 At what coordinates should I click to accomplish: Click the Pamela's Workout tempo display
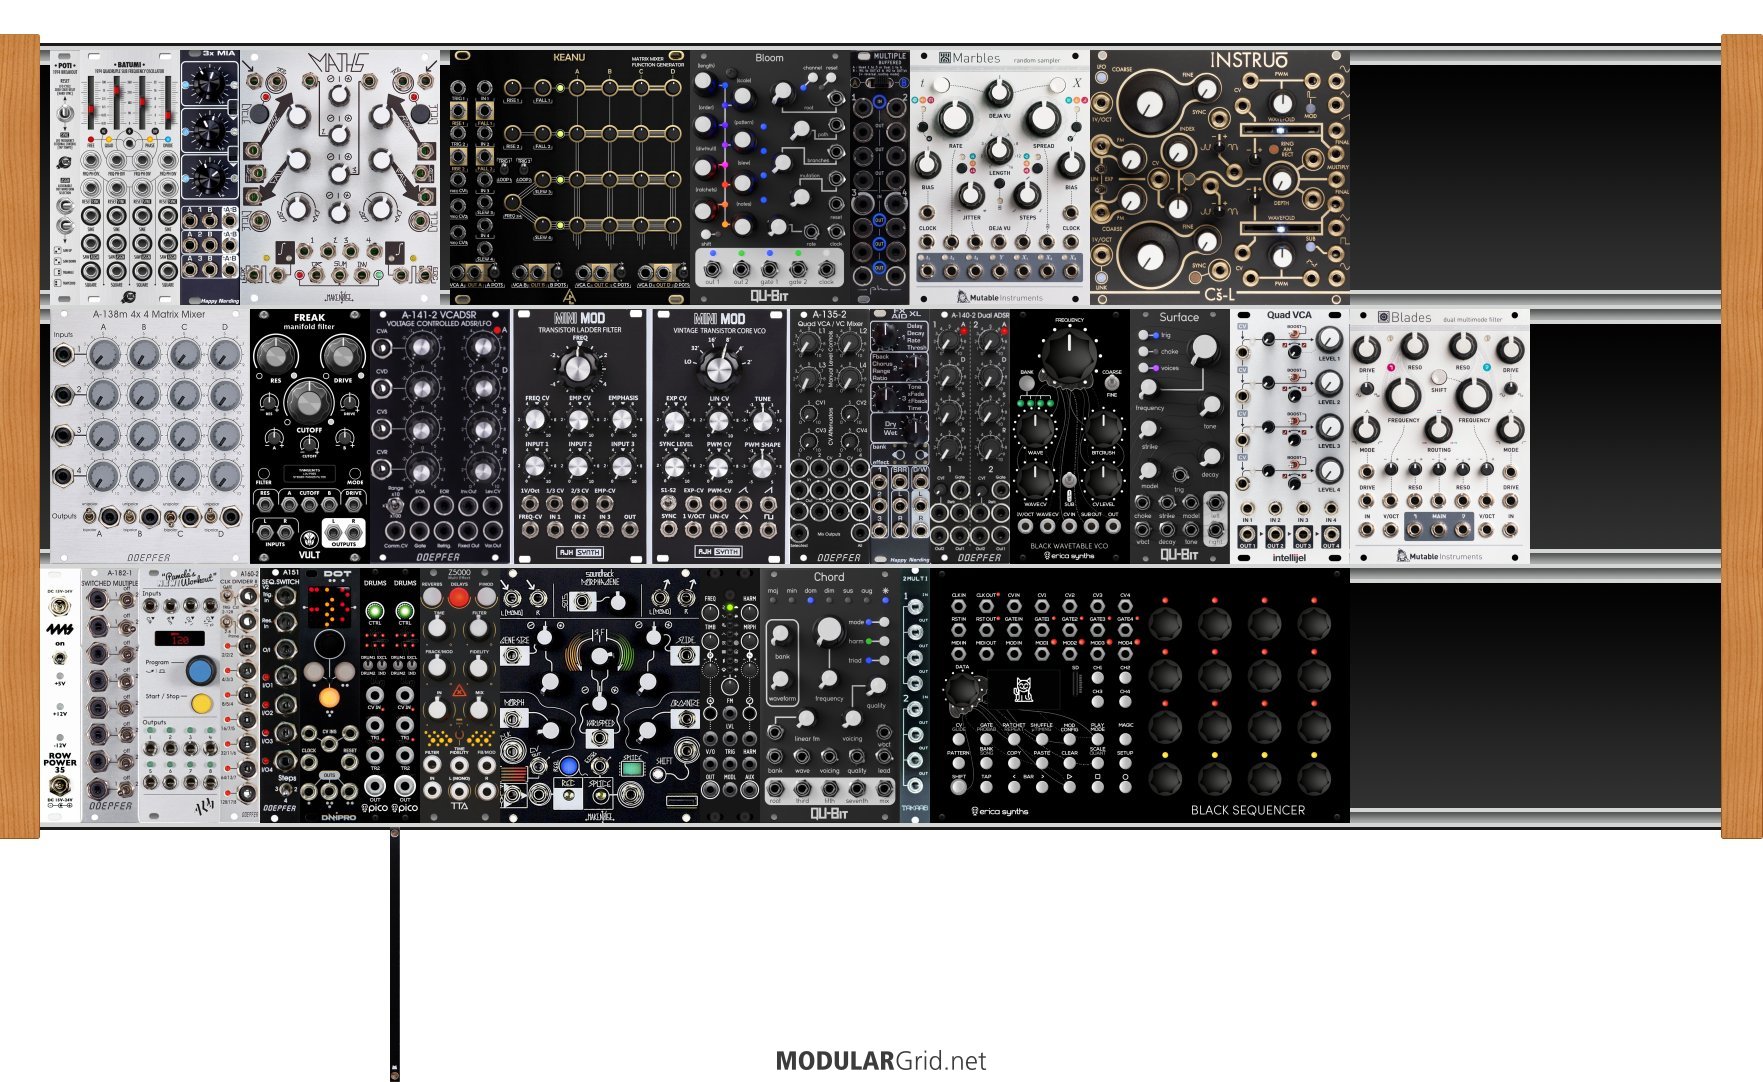180,638
